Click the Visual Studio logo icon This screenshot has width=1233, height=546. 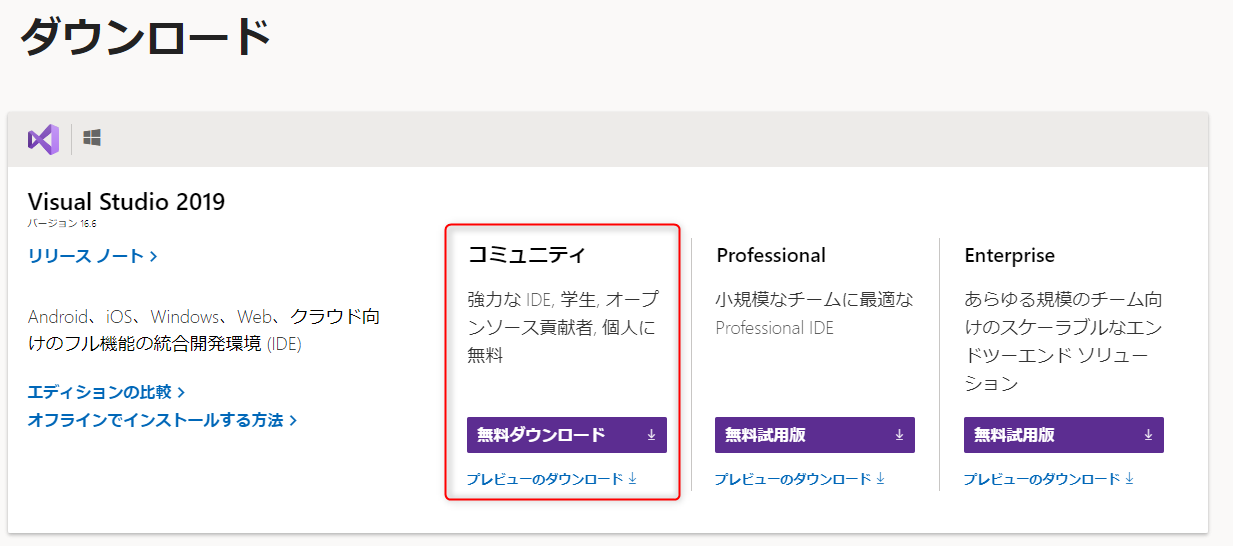pyautogui.click(x=44, y=139)
